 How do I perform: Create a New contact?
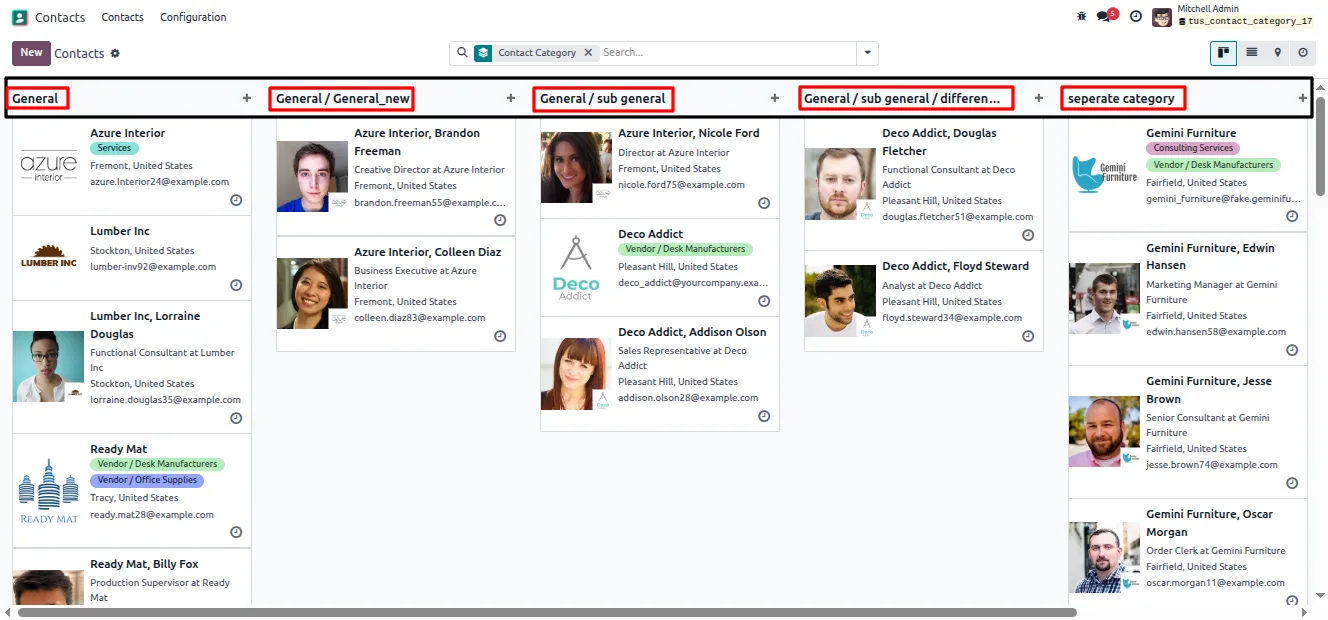(31, 53)
